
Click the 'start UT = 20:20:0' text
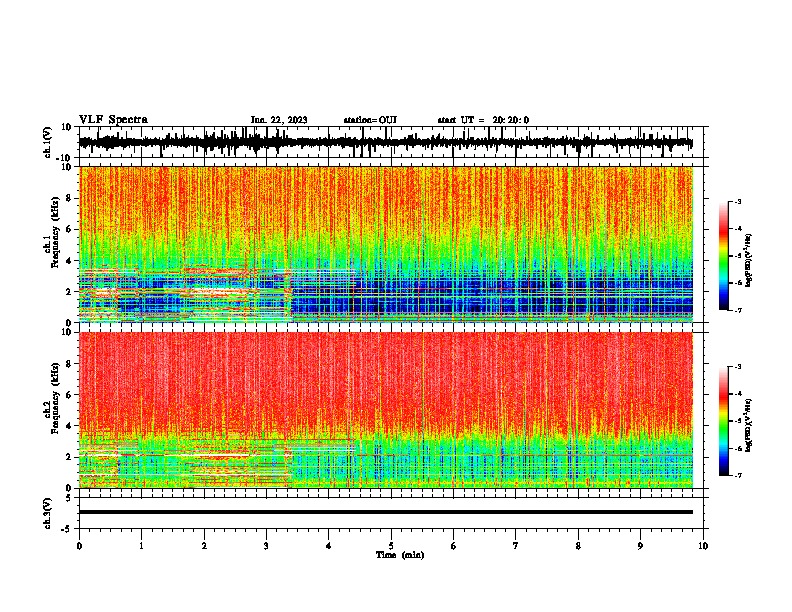click(x=483, y=120)
